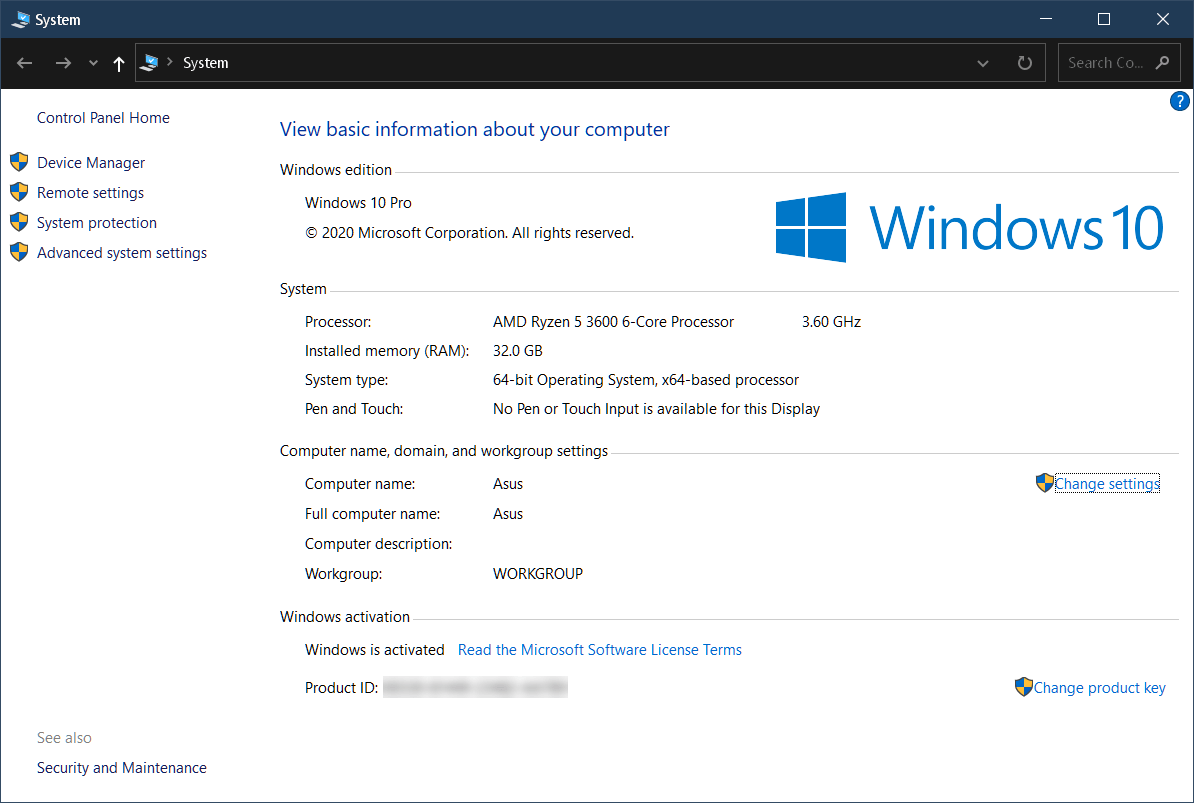Open System protection link

(x=97, y=223)
